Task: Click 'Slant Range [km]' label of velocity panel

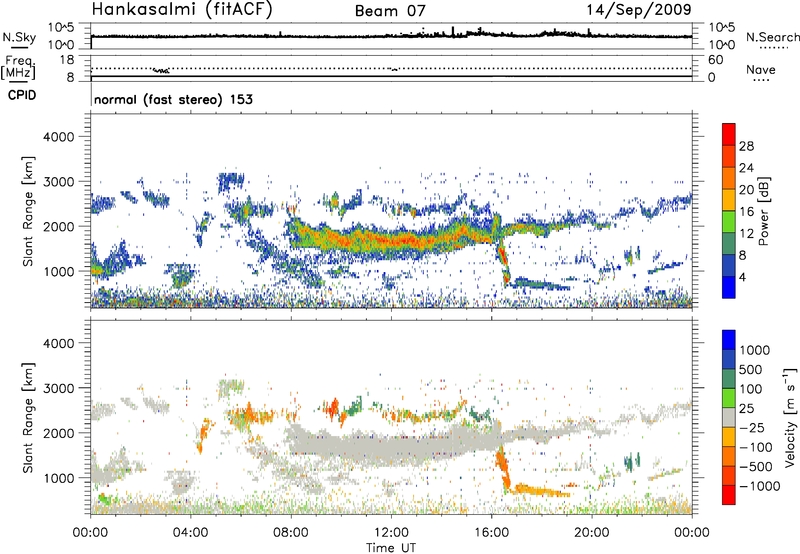Action: (28, 418)
